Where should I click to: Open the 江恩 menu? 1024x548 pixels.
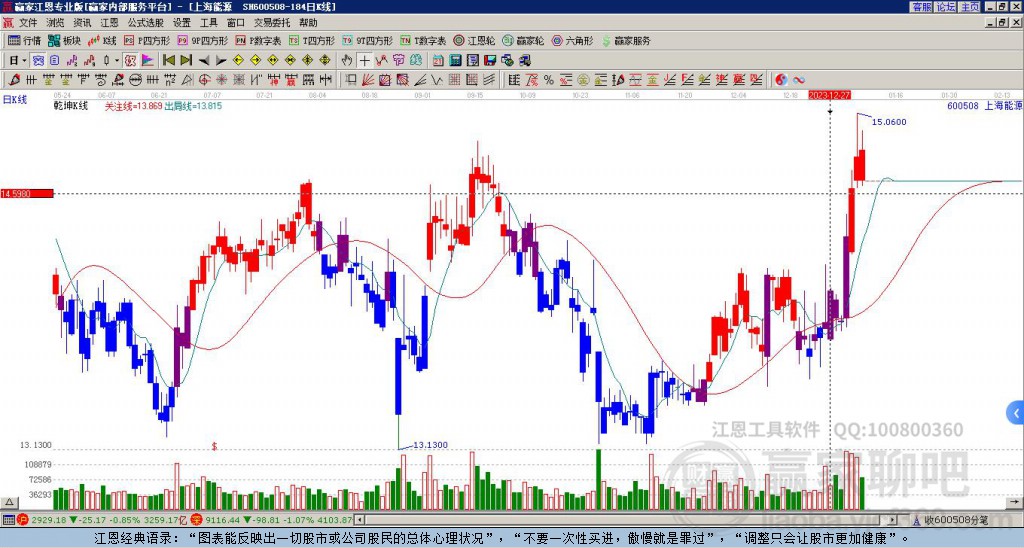click(109, 23)
